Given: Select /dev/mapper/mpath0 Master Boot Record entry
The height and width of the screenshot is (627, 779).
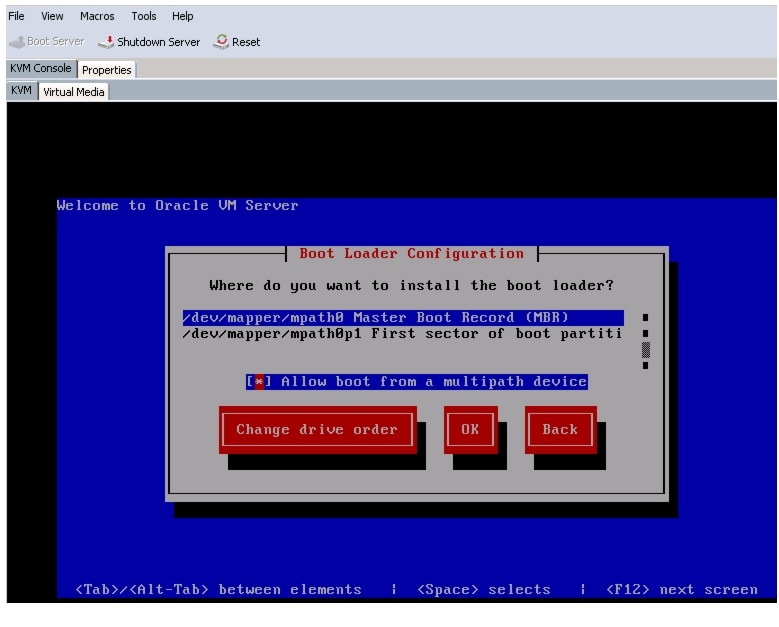Looking at the screenshot, I should tap(403, 317).
